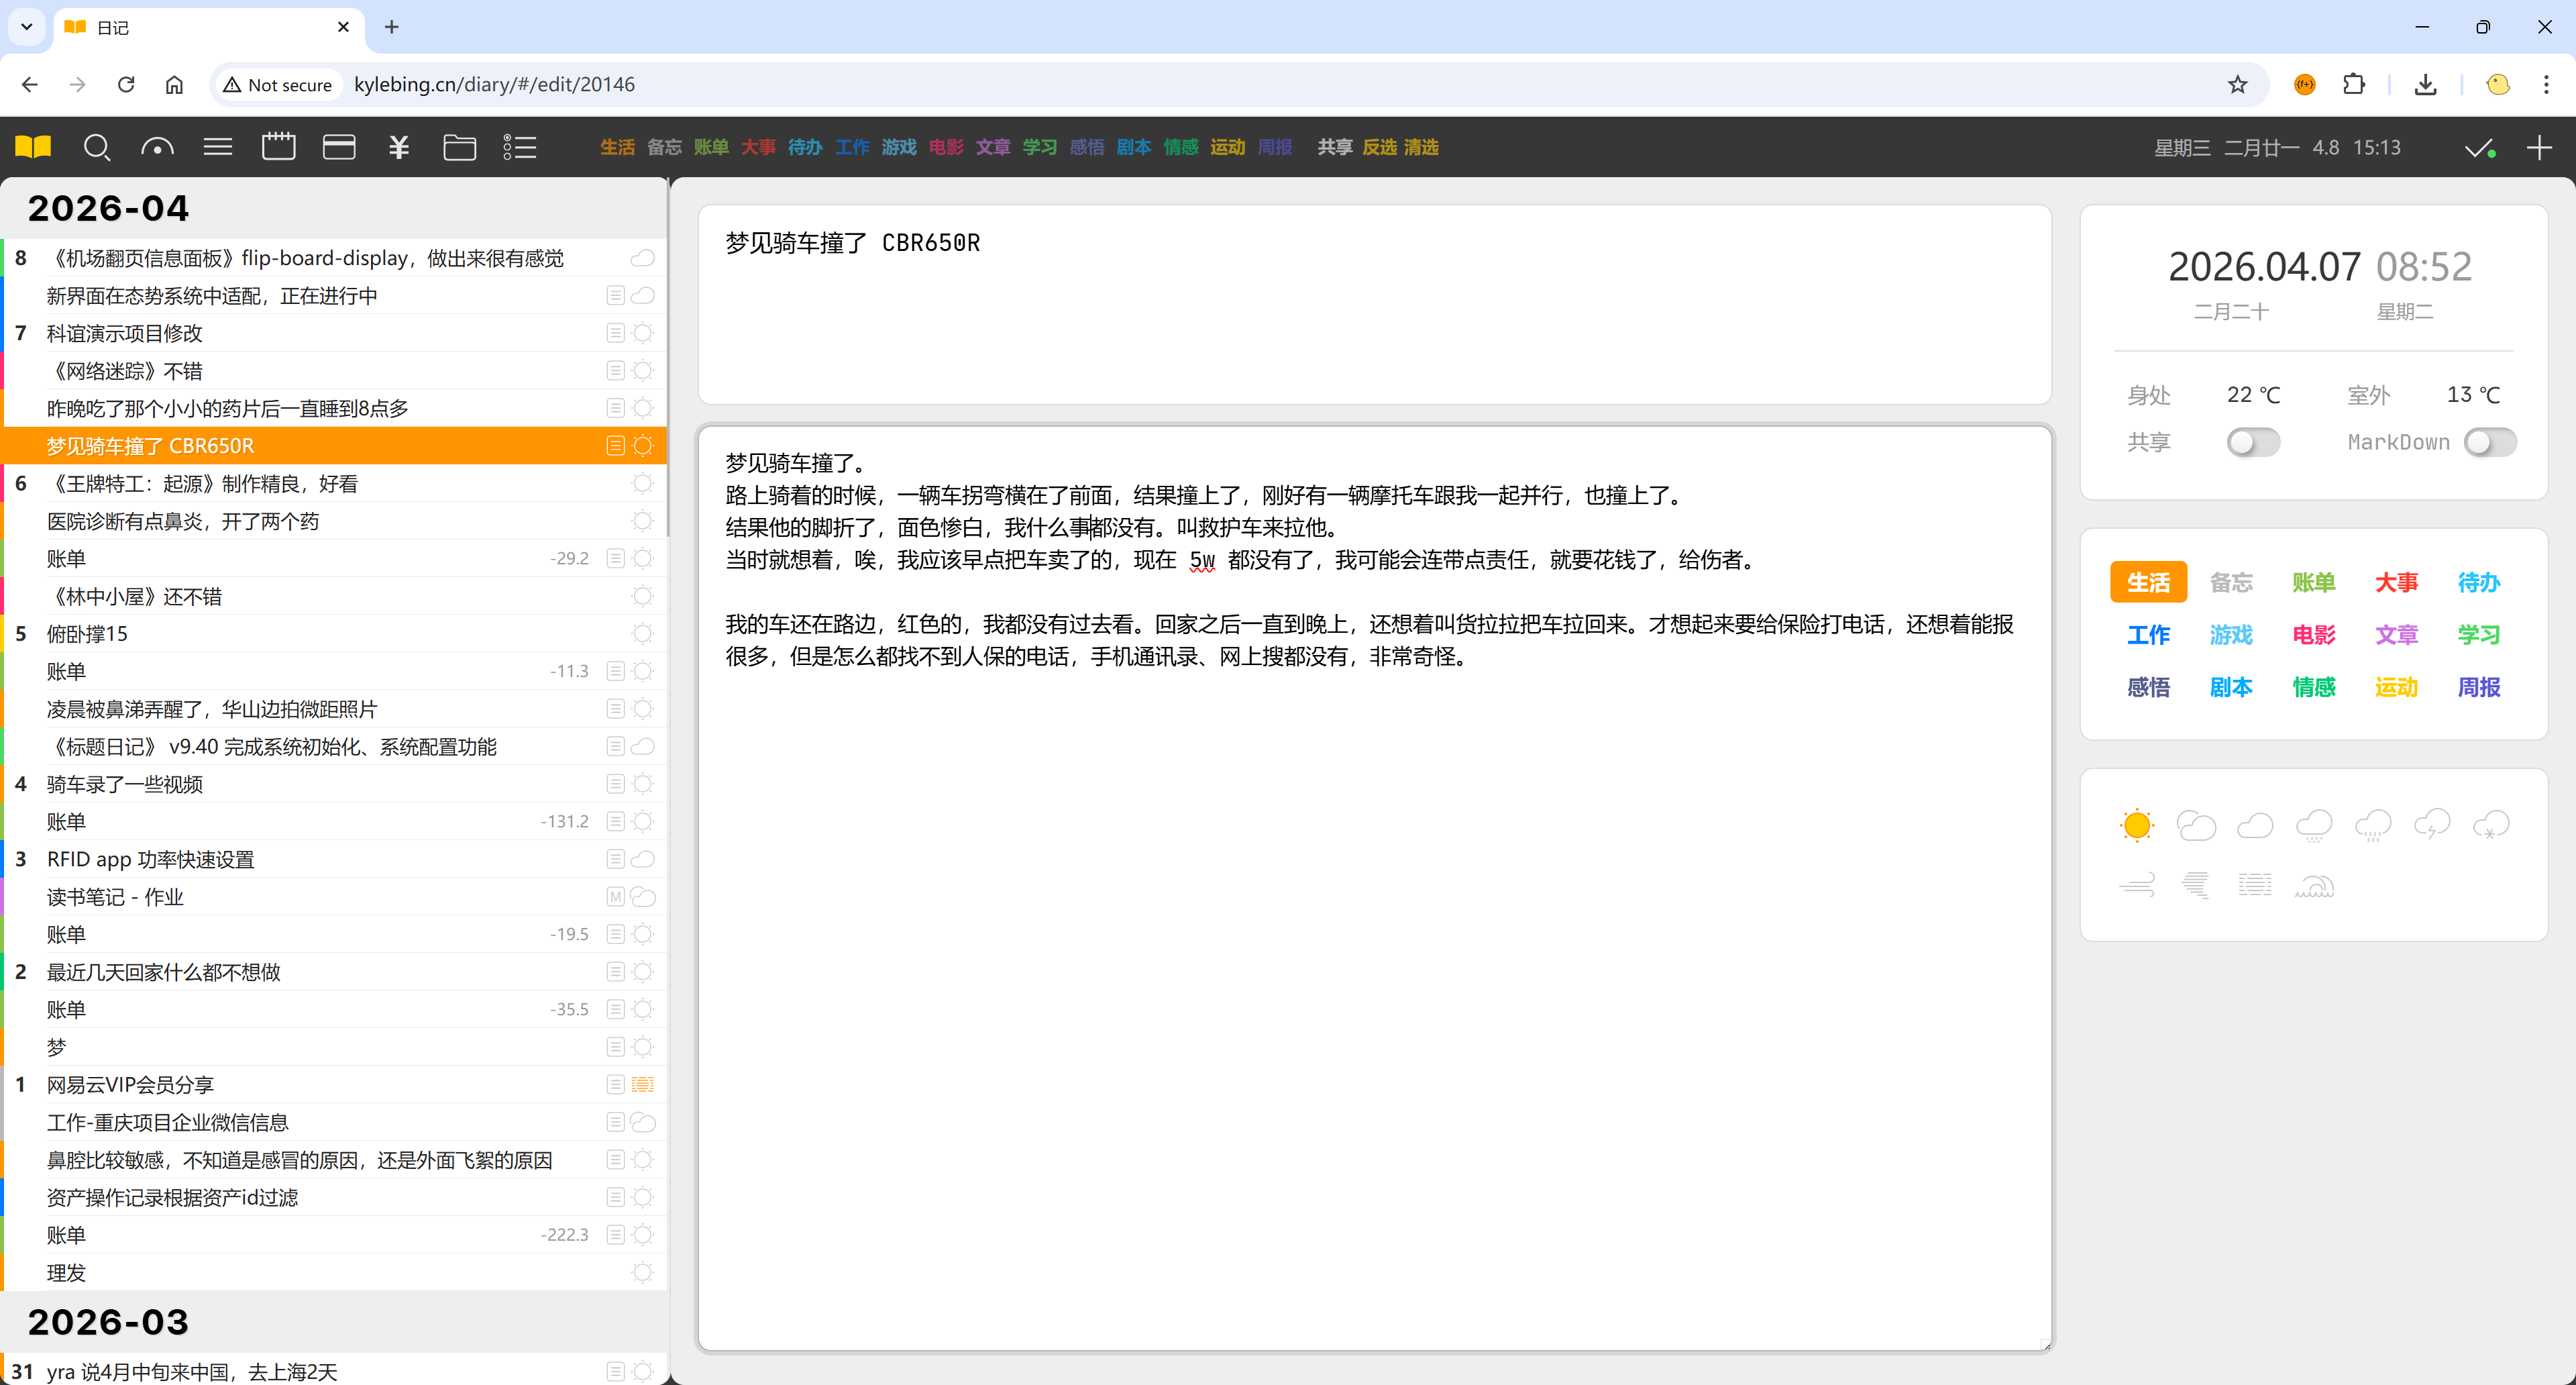This screenshot has height=1385, width=2576.
Task: Create new diary with plus icon
Action: click(x=2539, y=148)
